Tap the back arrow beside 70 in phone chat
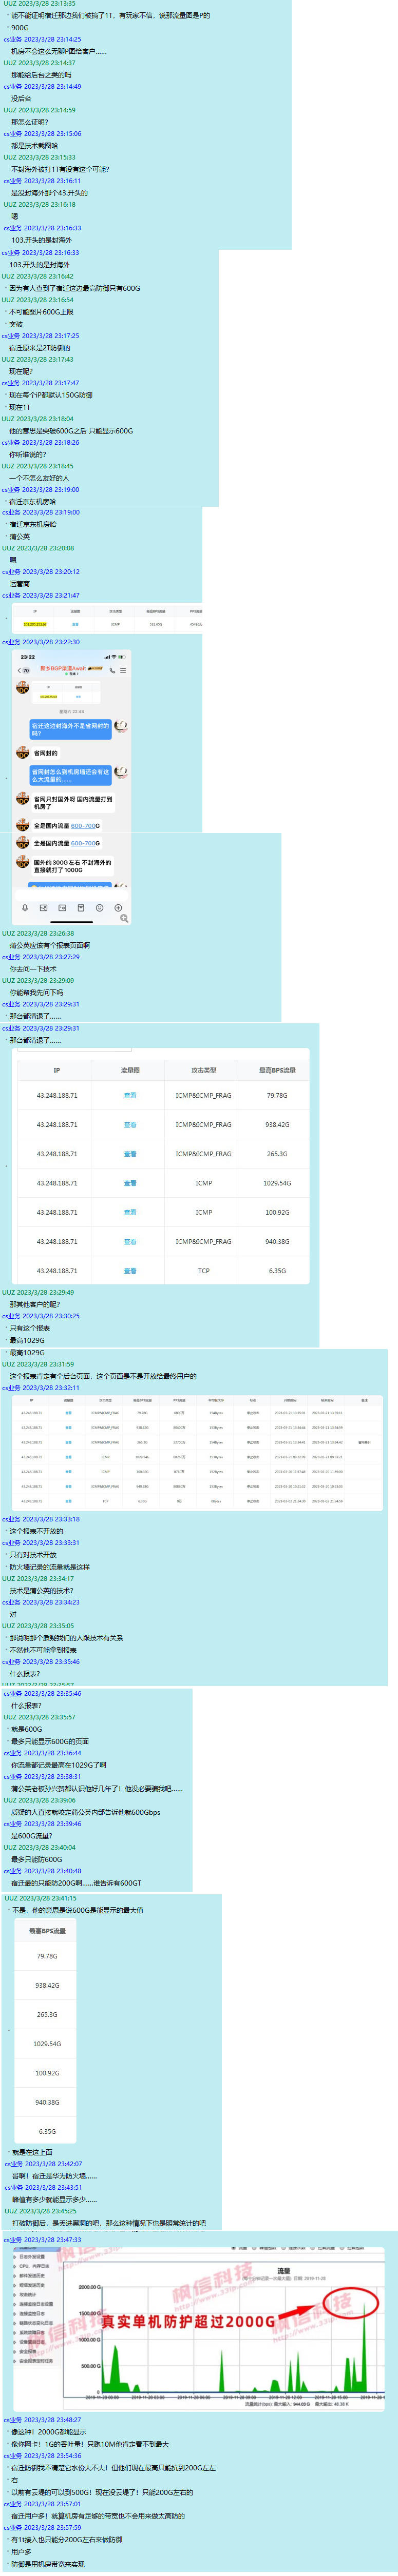 (x=19, y=670)
